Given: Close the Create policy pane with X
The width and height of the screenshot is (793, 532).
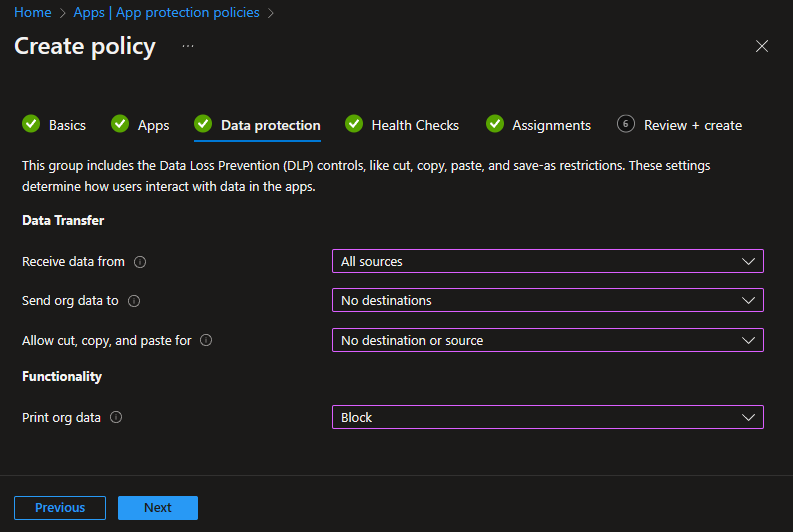Looking at the screenshot, I should [x=762, y=46].
